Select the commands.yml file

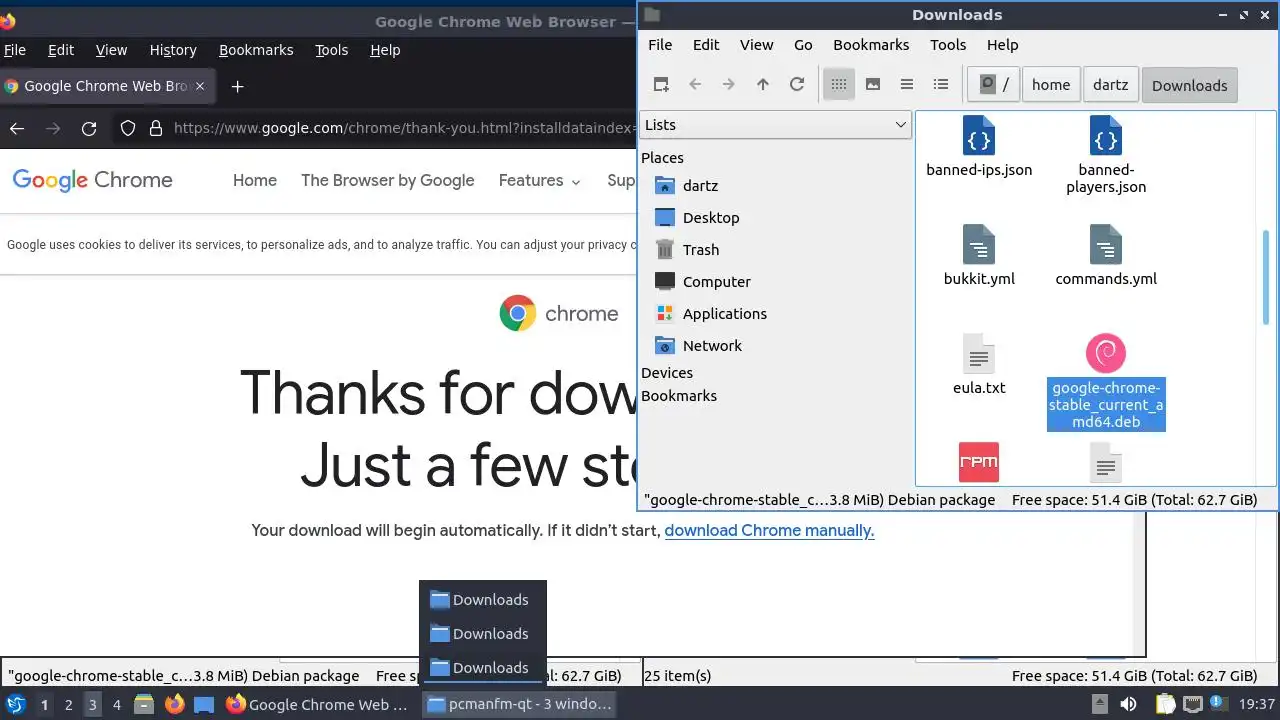tap(1106, 256)
